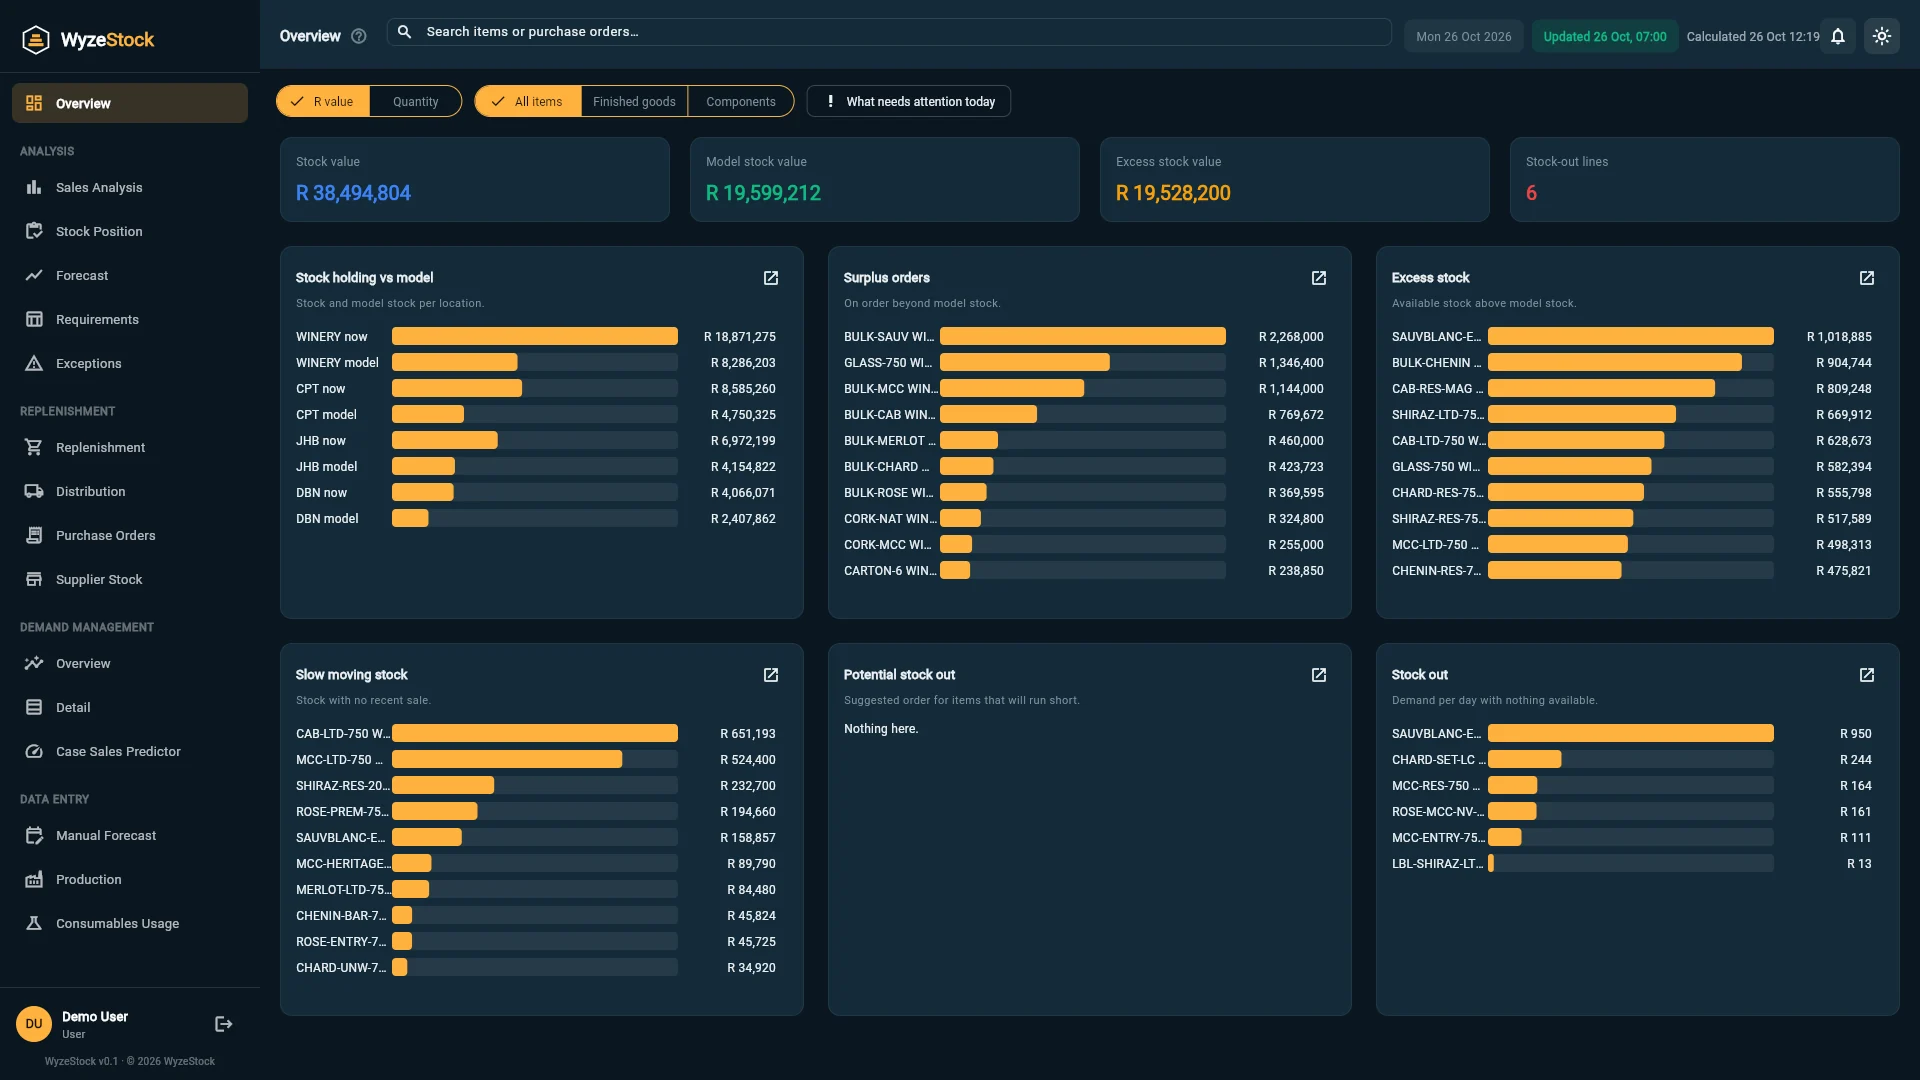Toggle the light/dark theme sun icon
Screen dimensions: 1920x1080
tap(1882, 36)
